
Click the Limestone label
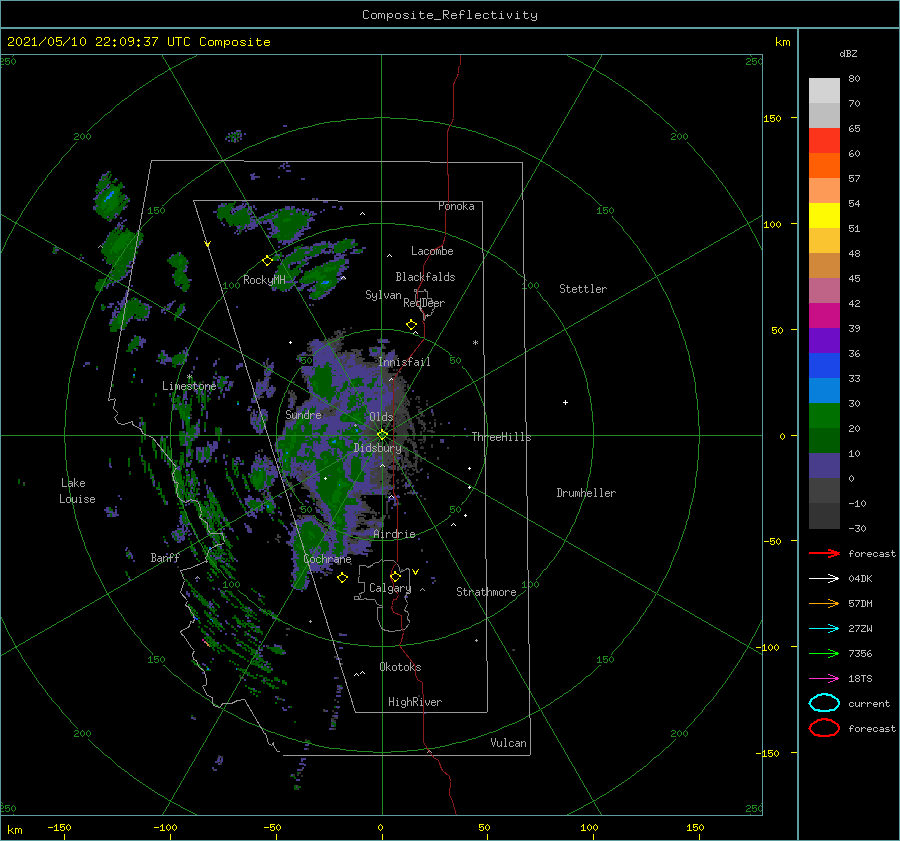coord(189,386)
